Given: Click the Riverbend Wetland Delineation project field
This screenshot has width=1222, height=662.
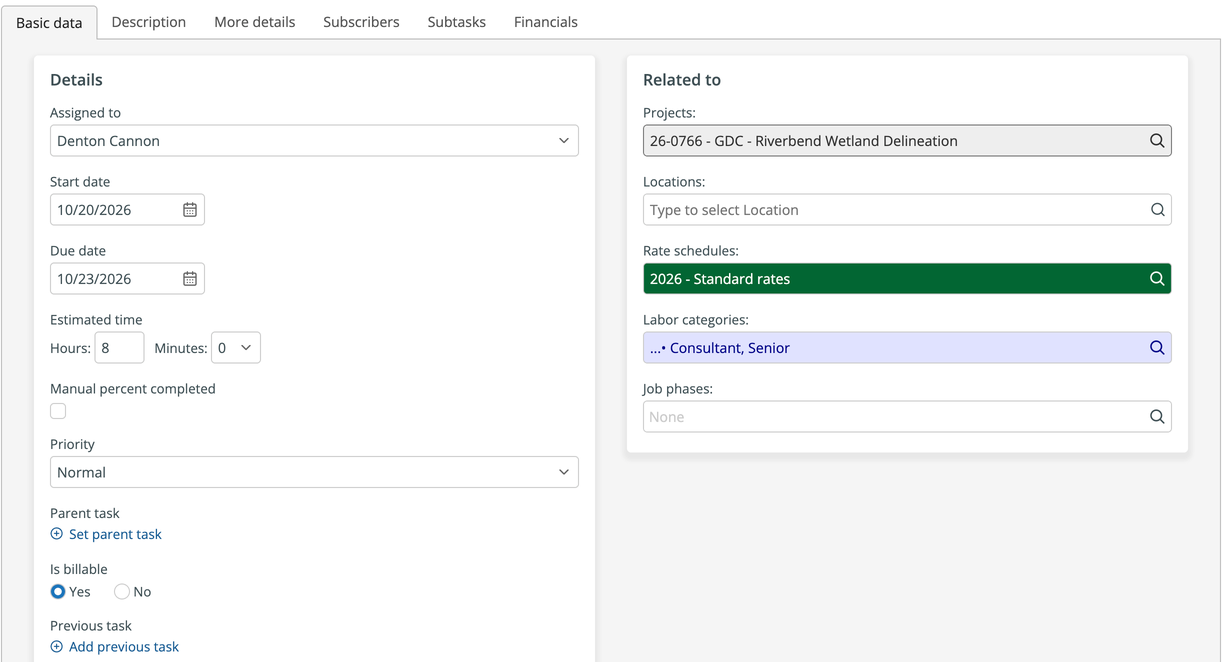Looking at the screenshot, I should pyautogui.click(x=907, y=141).
